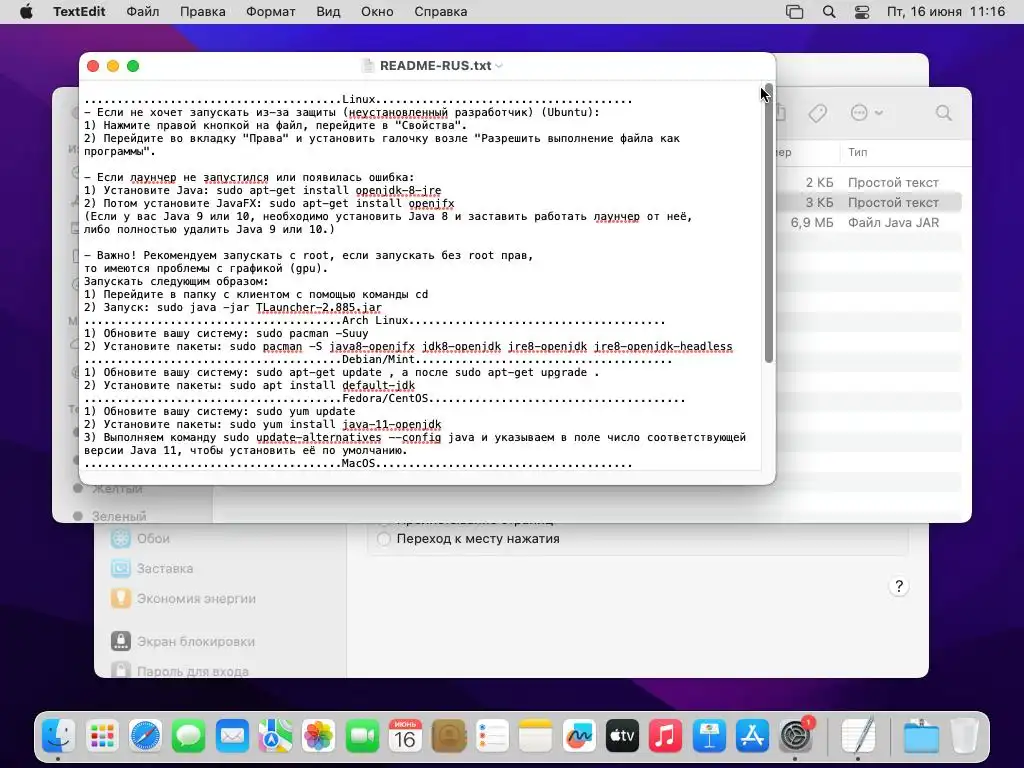Open Music app in the Dock
The width and height of the screenshot is (1024, 768).
[x=665, y=737]
